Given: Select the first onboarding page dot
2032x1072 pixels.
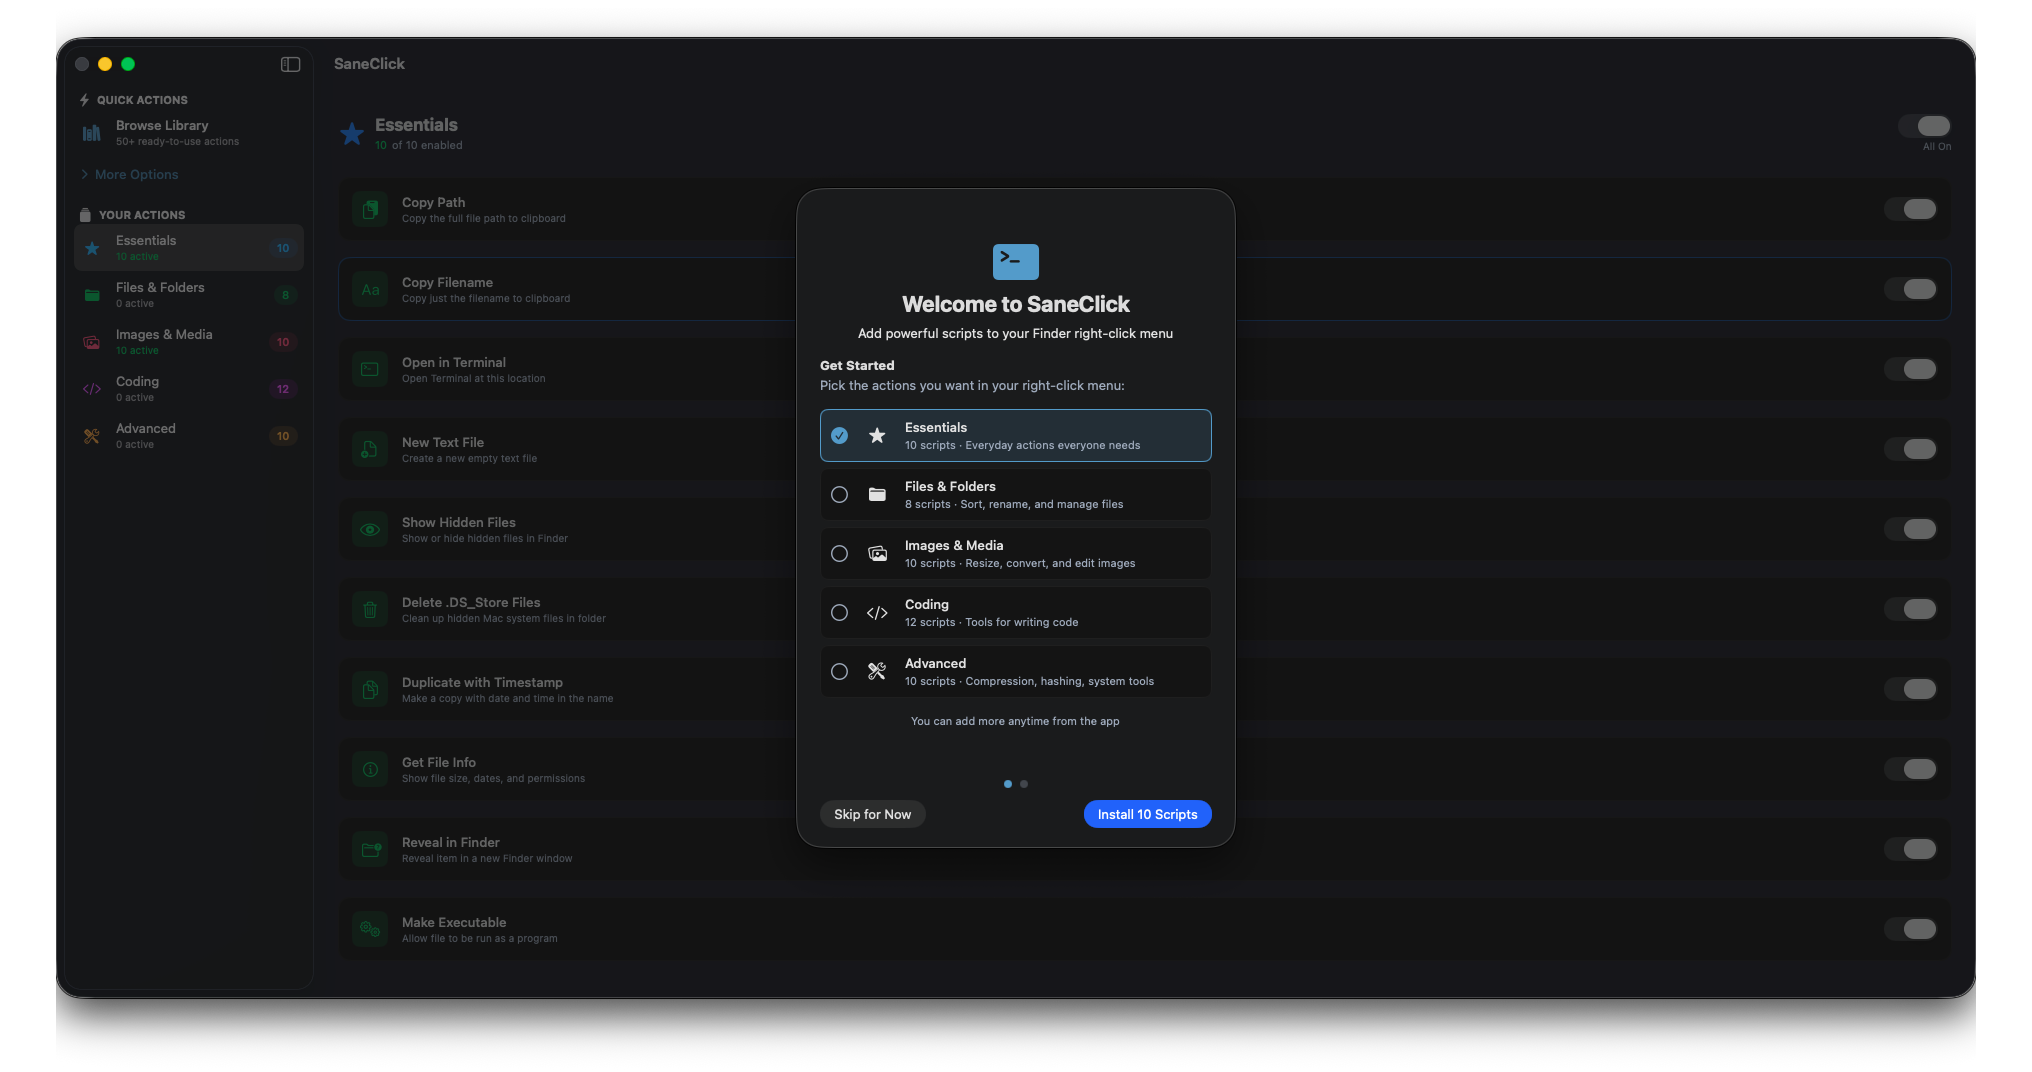Looking at the screenshot, I should click(1008, 784).
